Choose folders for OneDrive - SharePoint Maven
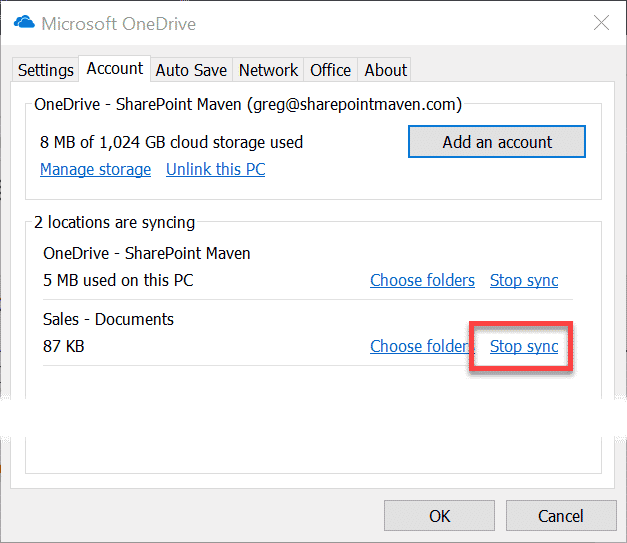Image resolution: width=627 pixels, height=543 pixels. [422, 280]
